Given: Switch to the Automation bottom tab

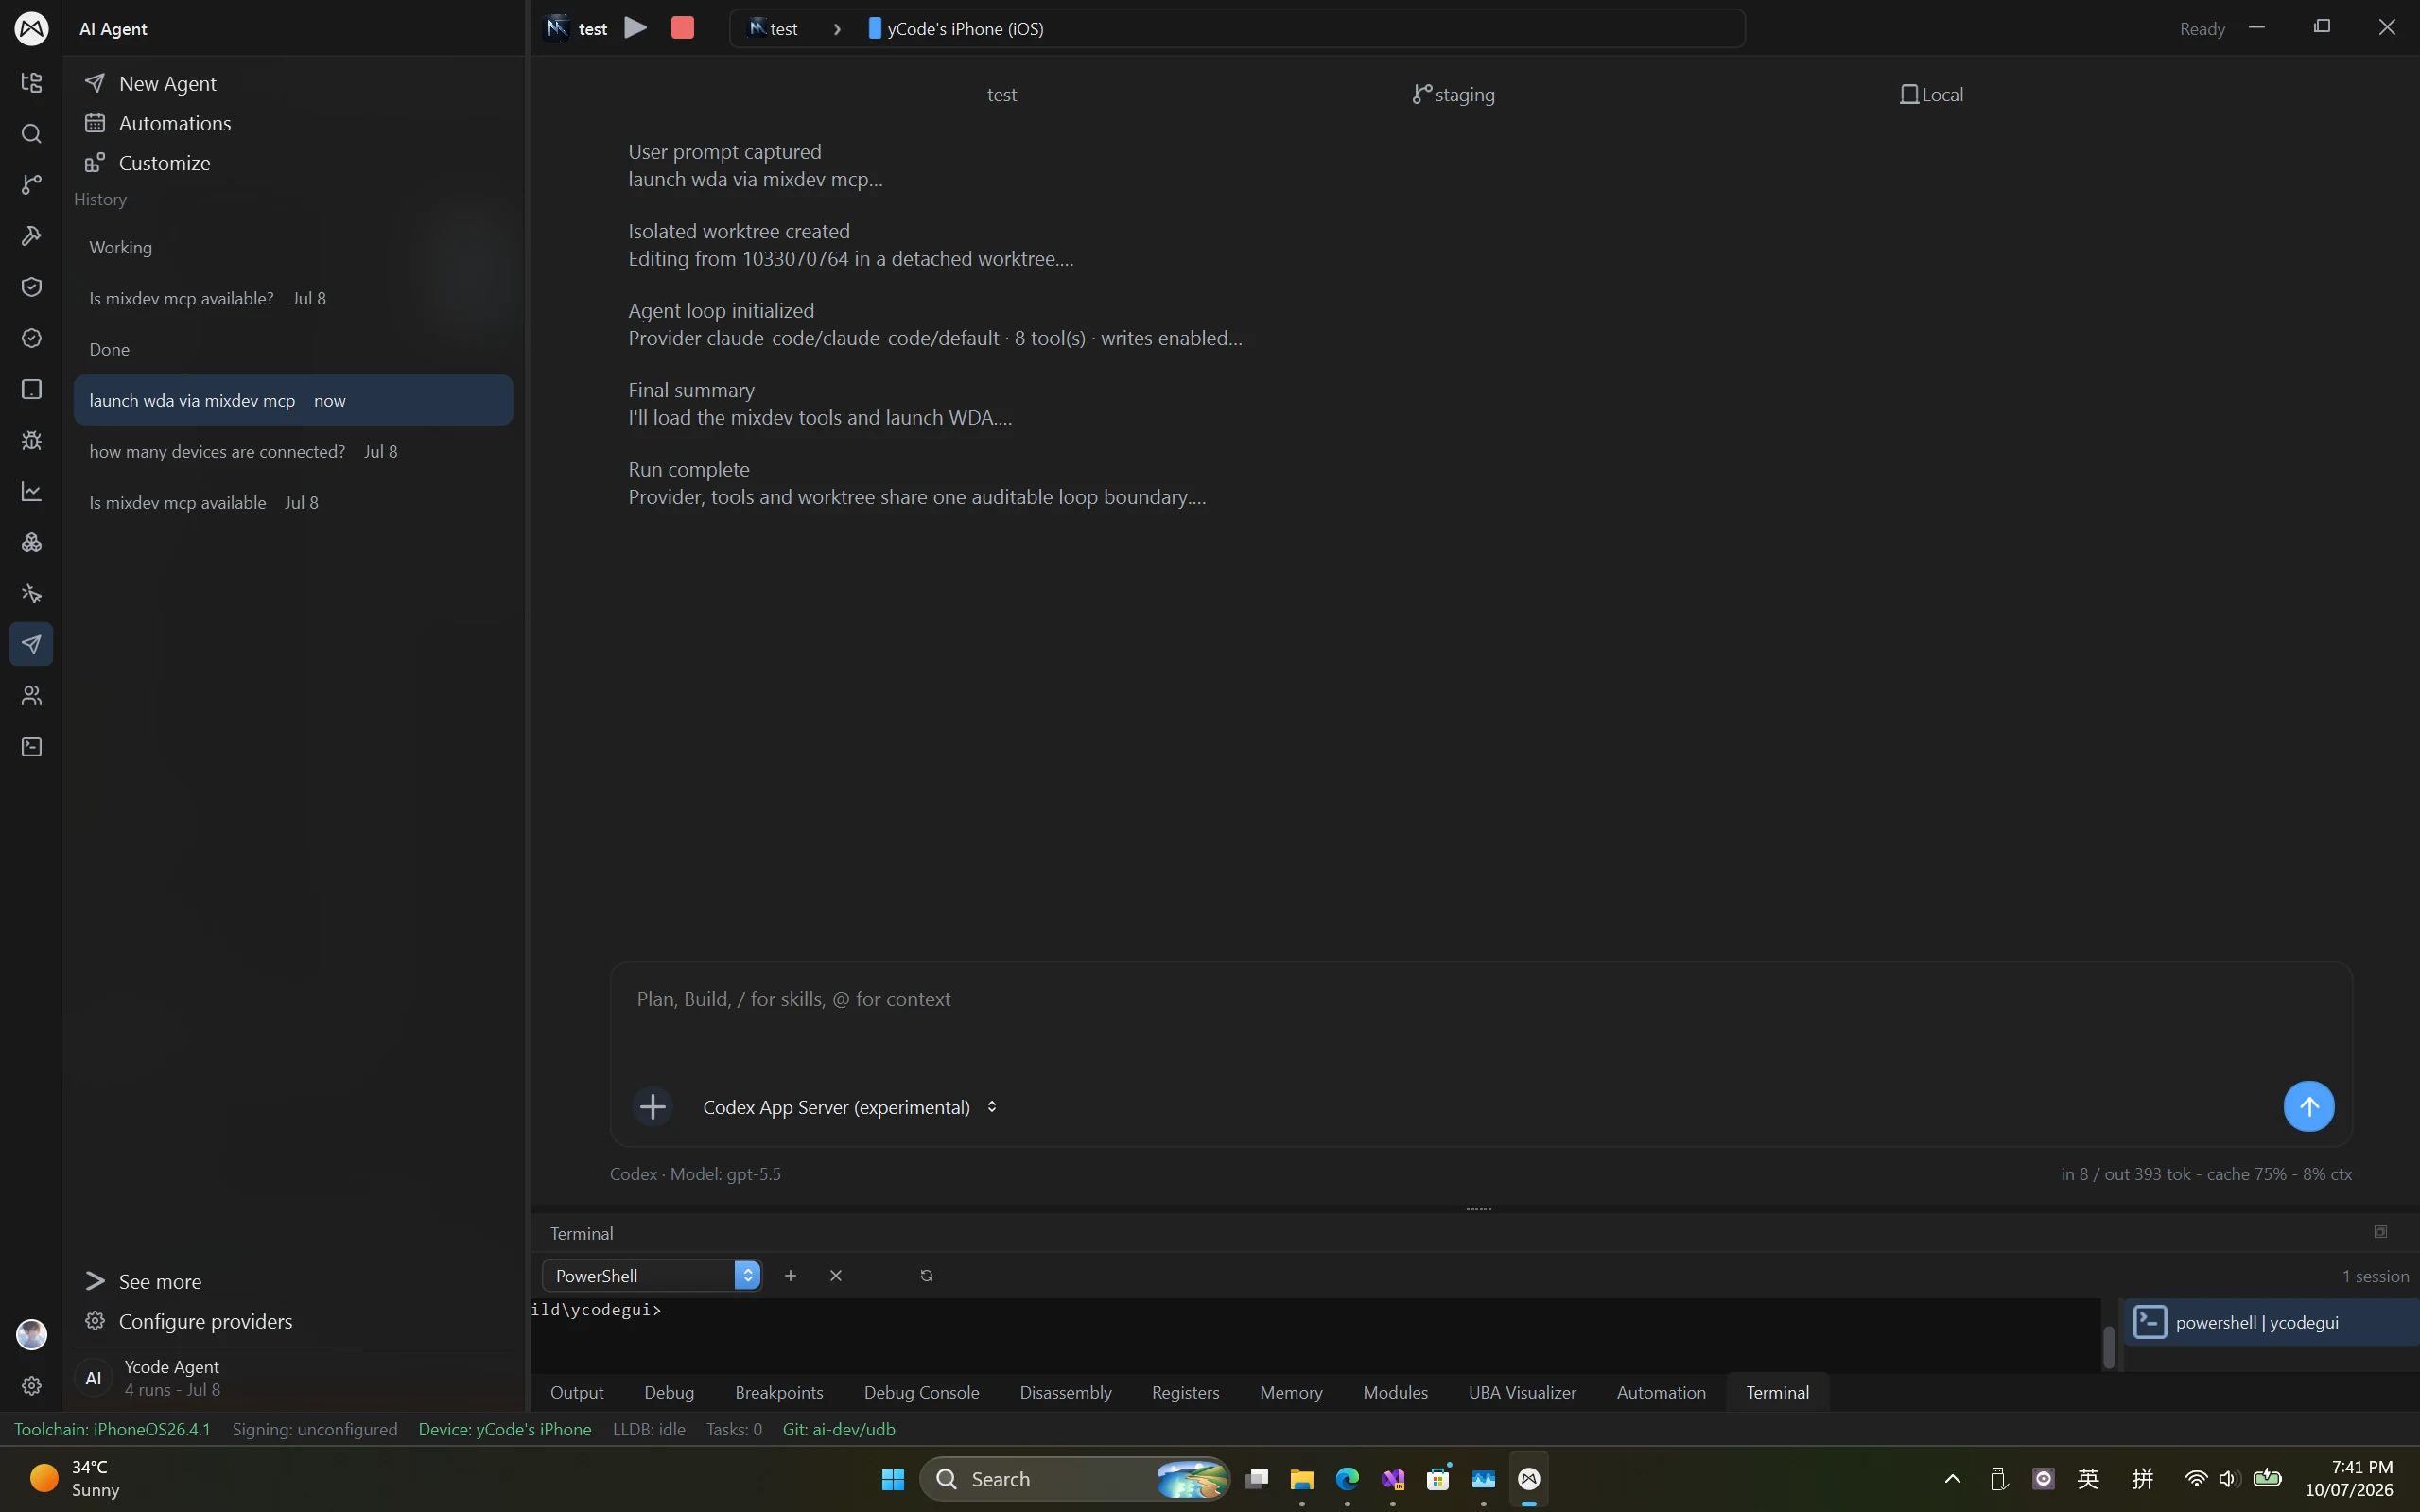Looking at the screenshot, I should pos(1661,1393).
